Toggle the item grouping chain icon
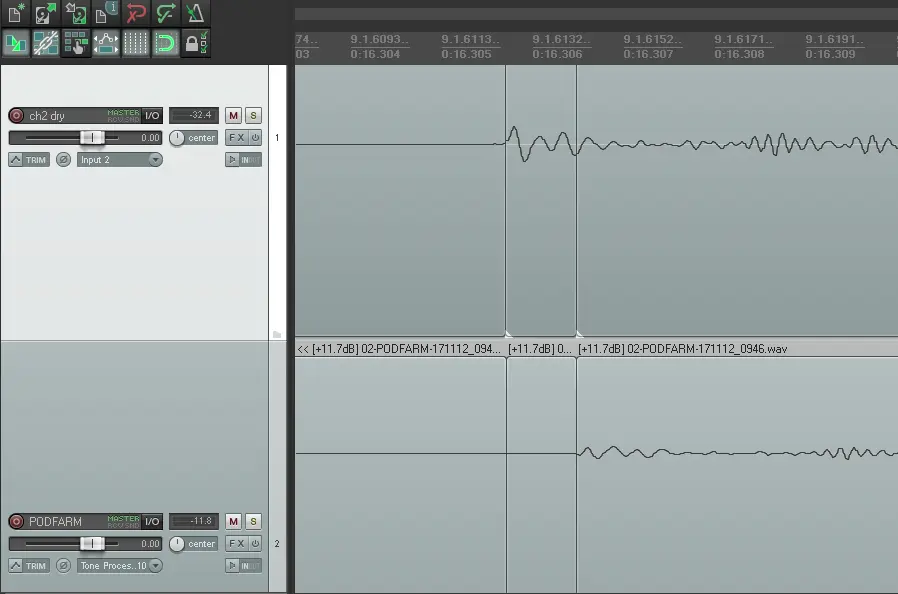The image size is (898, 594). coord(46,43)
